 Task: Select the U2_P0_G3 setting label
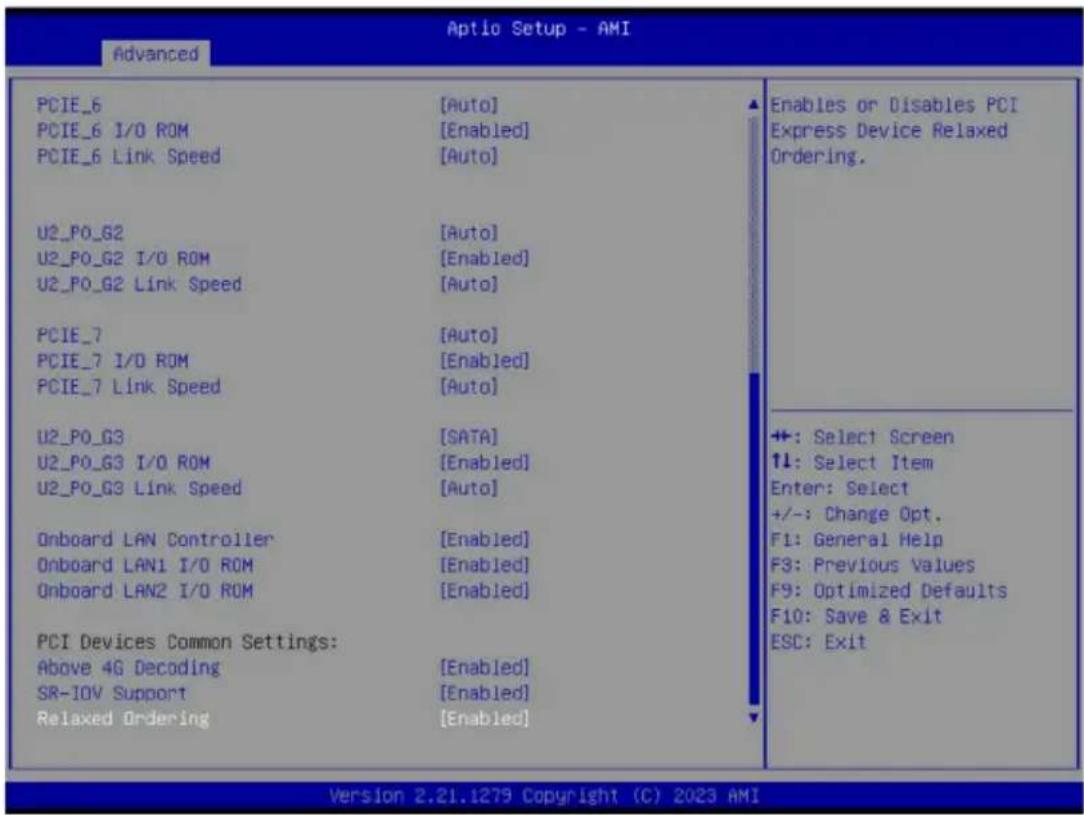pyautogui.click(x=80, y=437)
